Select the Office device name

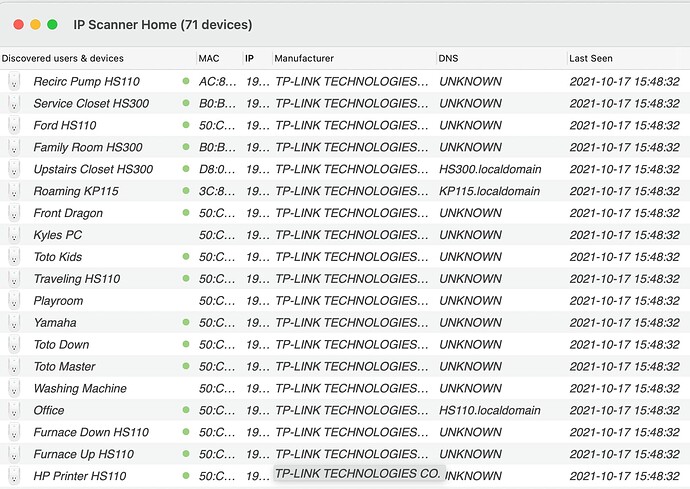coord(49,410)
